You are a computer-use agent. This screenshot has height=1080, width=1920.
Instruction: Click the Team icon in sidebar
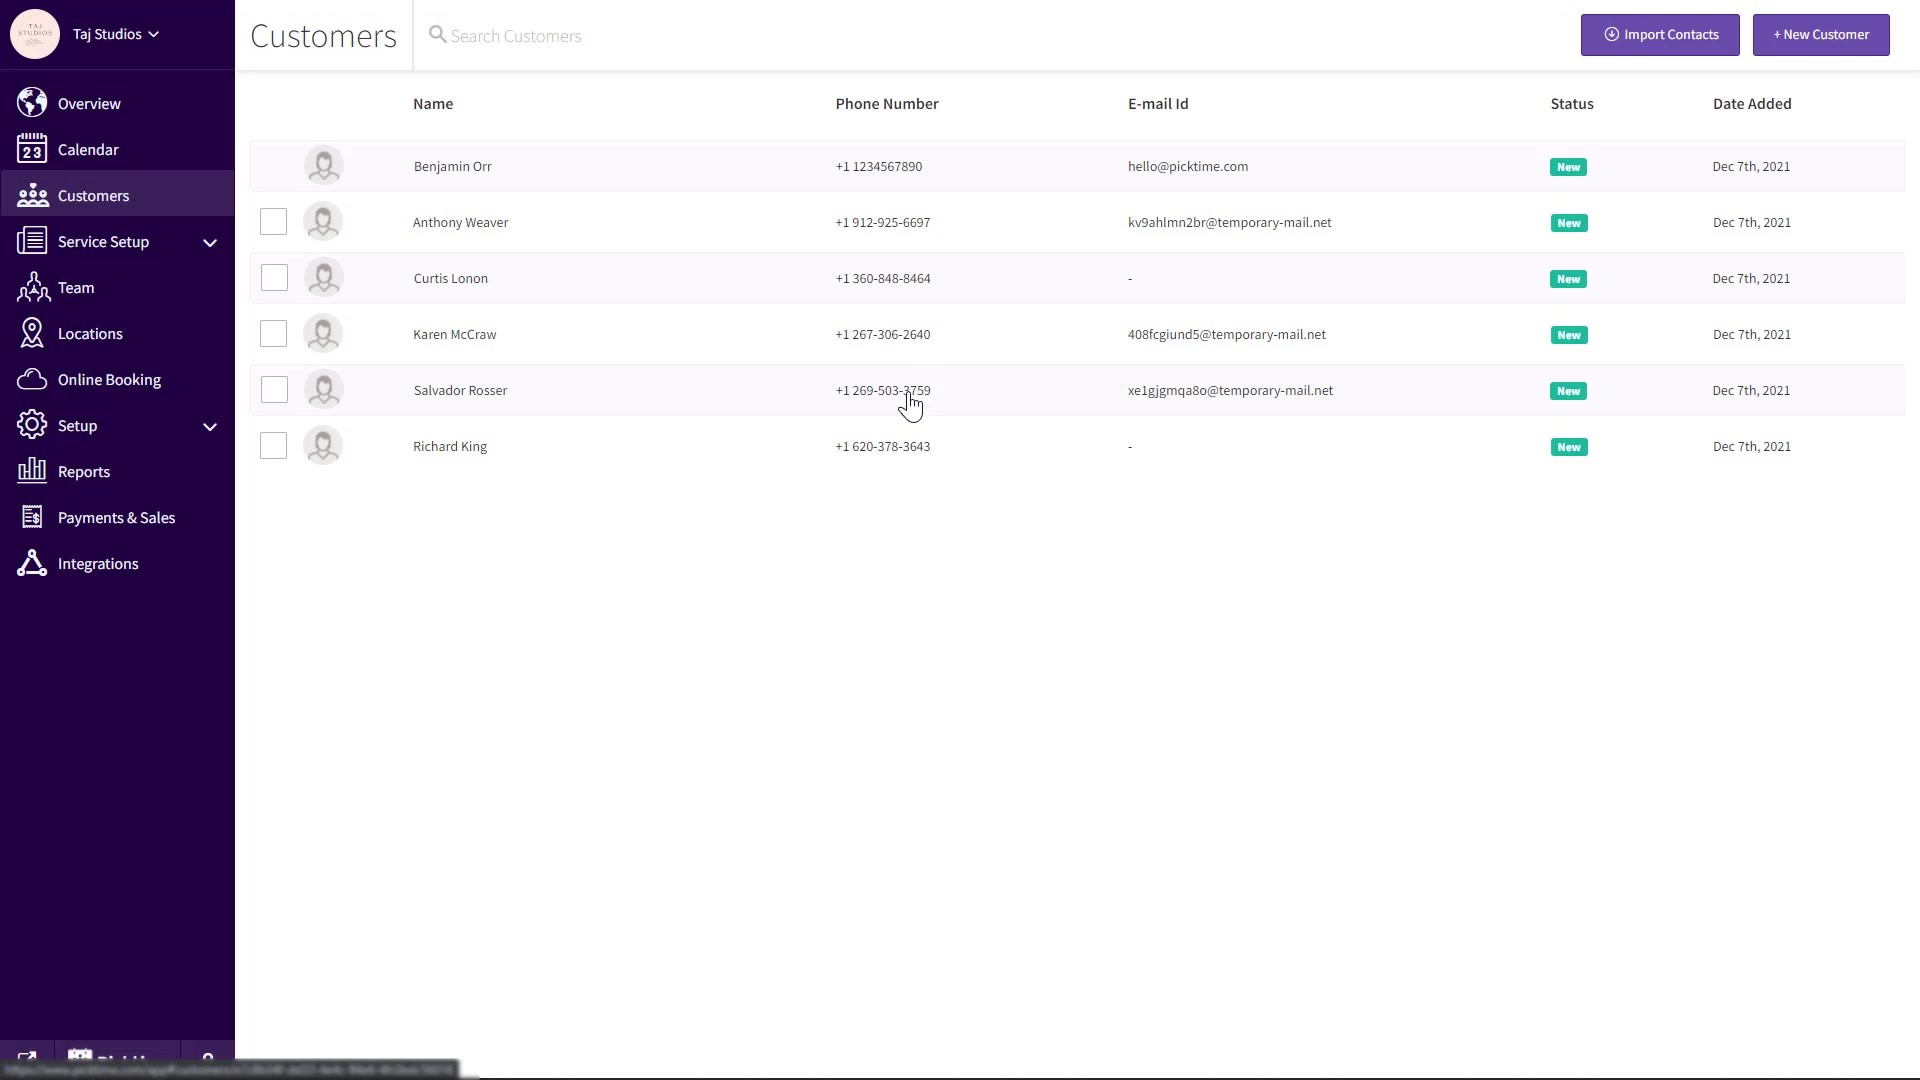tap(32, 288)
